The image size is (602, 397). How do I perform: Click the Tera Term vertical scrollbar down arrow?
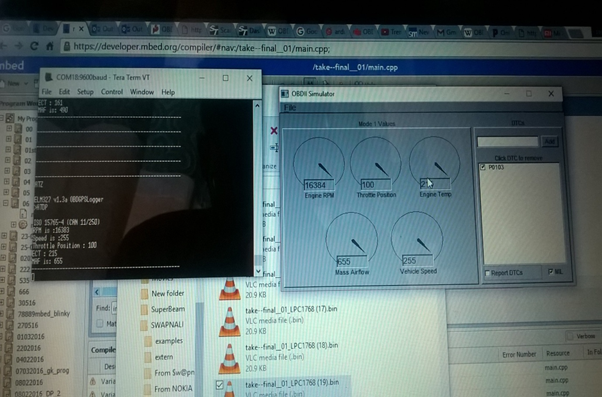click(258, 271)
